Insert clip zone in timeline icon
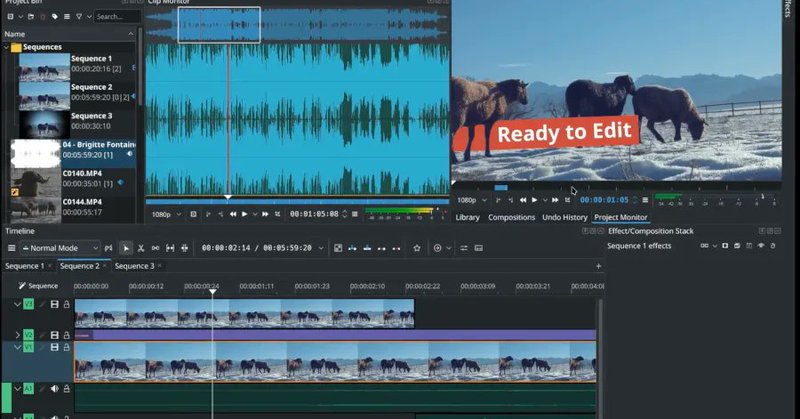This screenshot has width=800, height=419. 353,248
